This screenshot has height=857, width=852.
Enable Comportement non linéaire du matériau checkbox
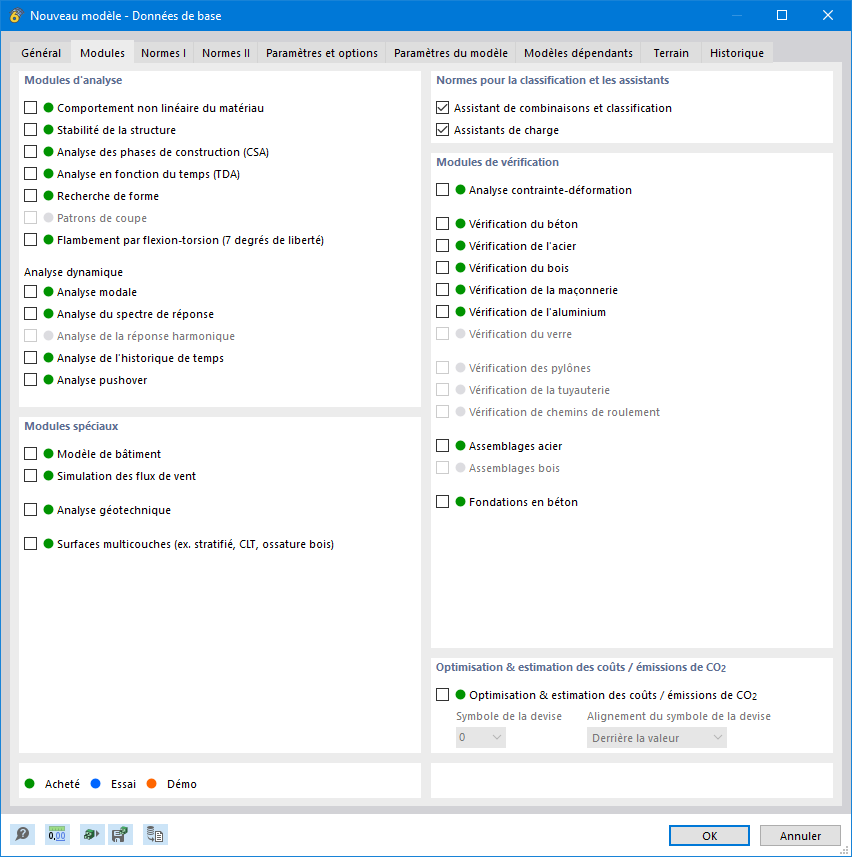click(31, 108)
